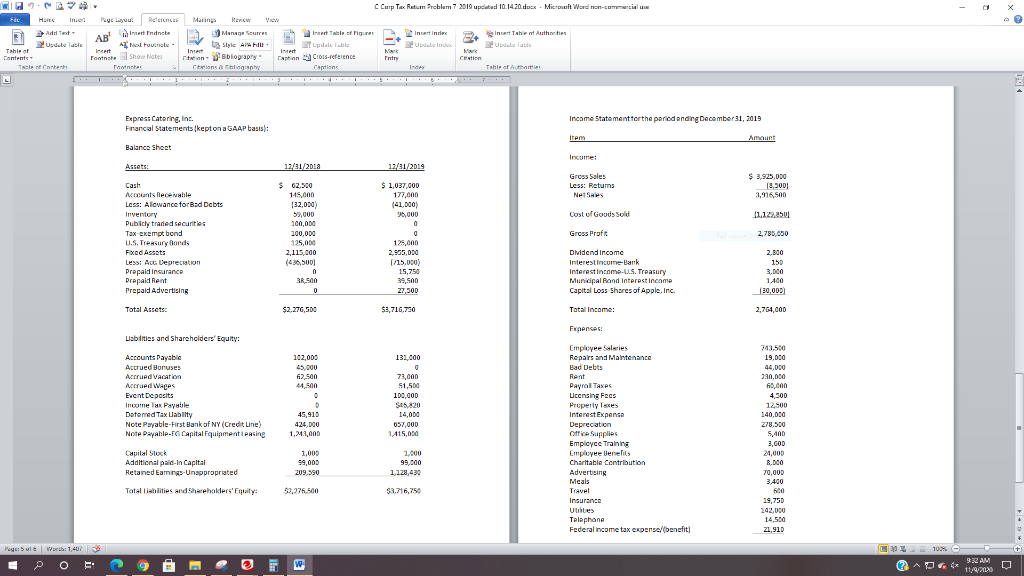Switch to Full Screen Reading view

coord(893,547)
